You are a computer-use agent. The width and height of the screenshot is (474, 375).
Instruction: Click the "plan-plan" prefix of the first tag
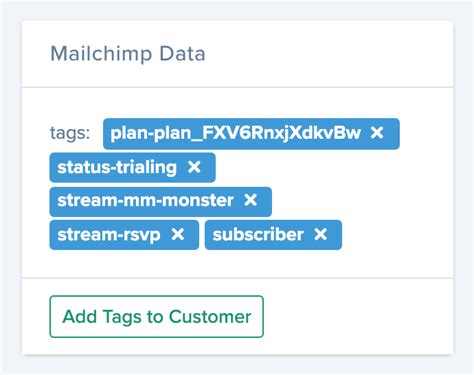click(151, 133)
